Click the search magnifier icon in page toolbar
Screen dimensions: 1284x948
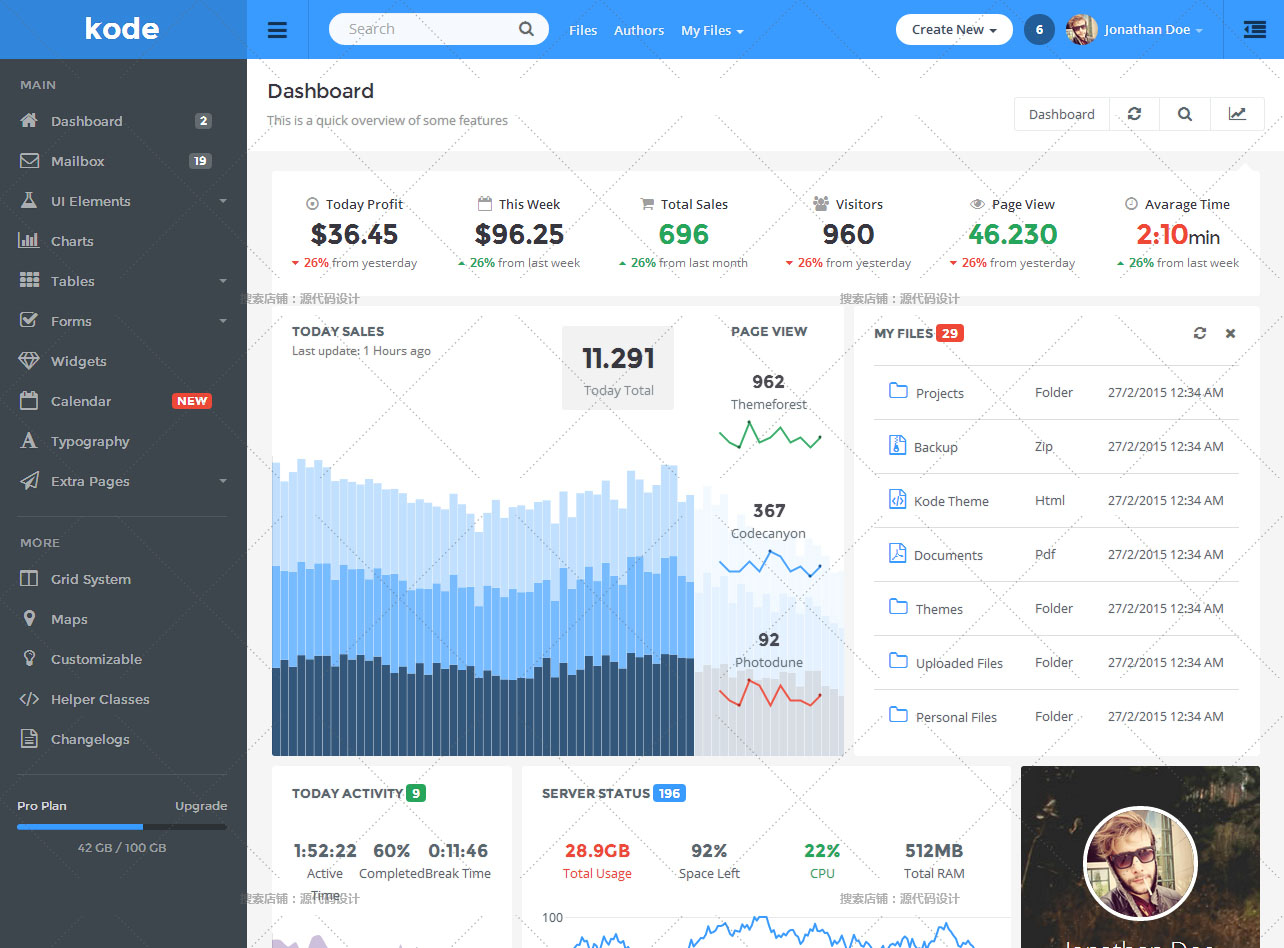click(x=1185, y=114)
